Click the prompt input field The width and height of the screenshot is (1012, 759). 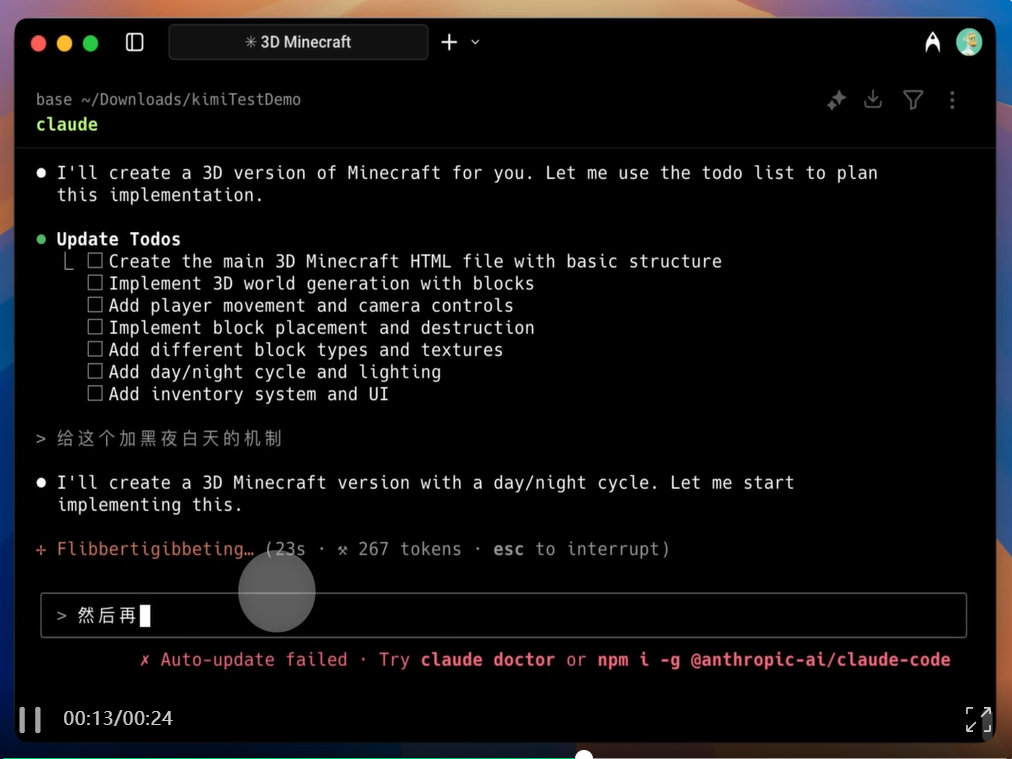pos(503,615)
